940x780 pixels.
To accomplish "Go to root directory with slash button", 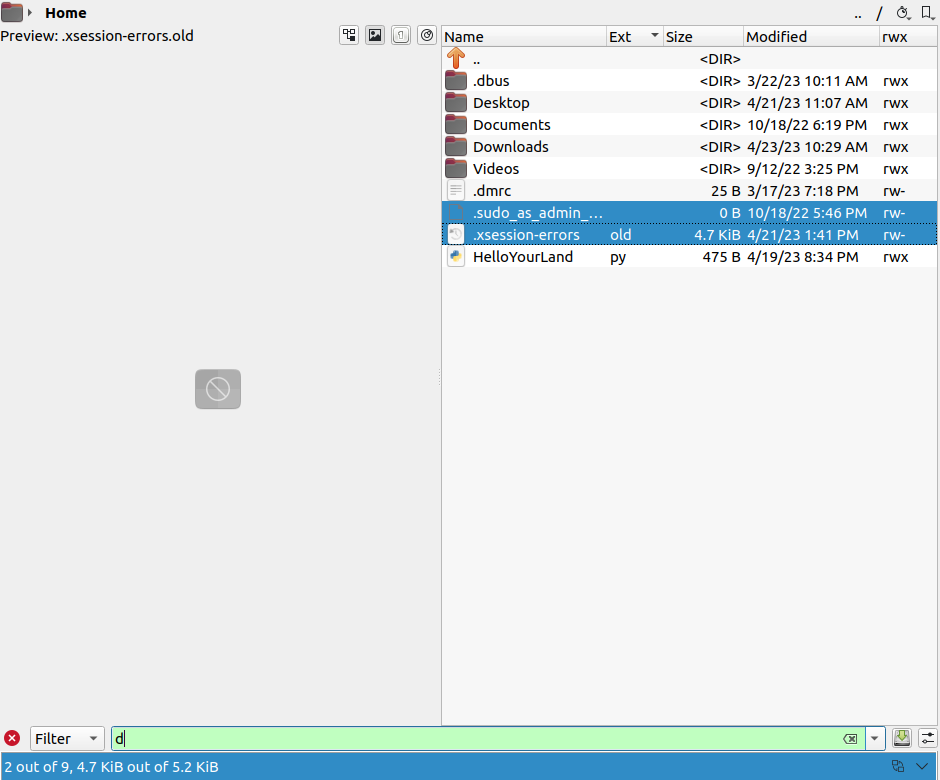I will point(880,13).
